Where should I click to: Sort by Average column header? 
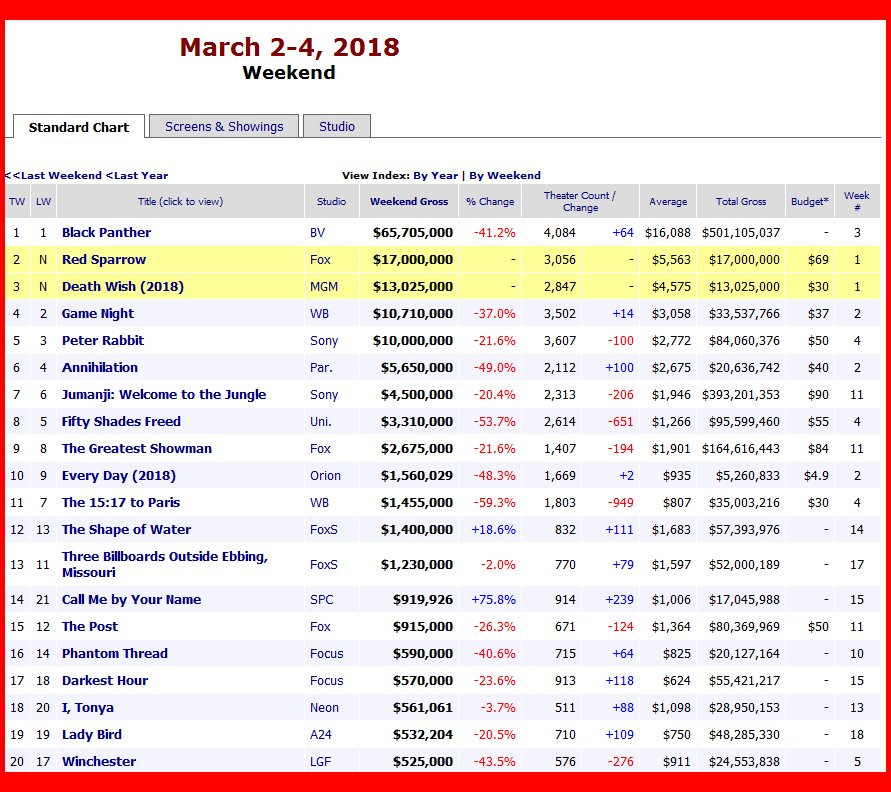coord(668,201)
